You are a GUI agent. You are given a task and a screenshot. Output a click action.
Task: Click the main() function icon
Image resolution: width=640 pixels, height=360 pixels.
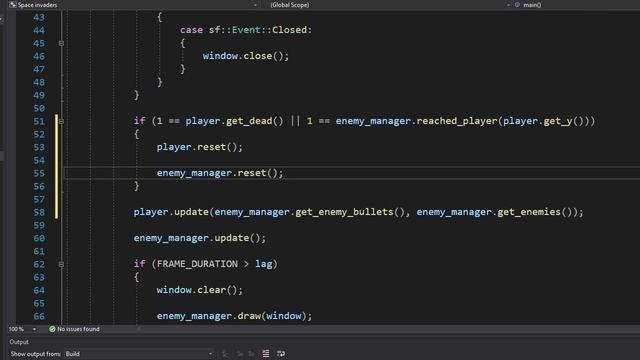click(x=517, y=5)
